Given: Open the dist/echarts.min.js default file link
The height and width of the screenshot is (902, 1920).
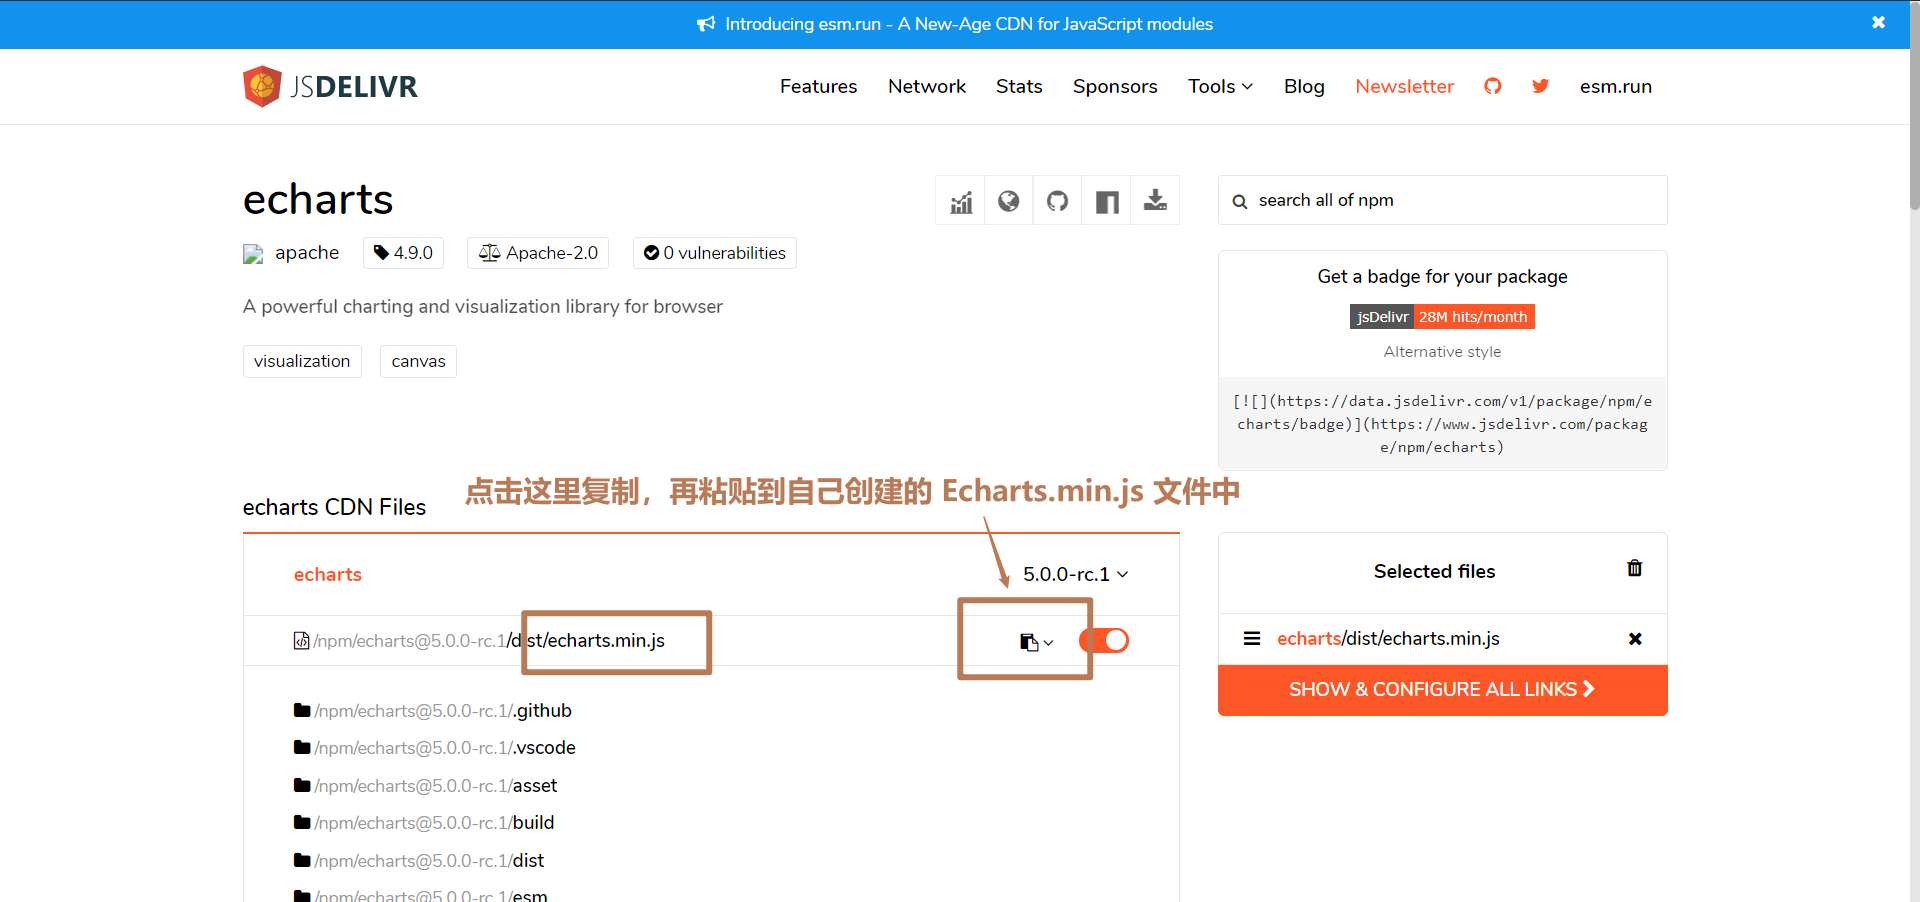Looking at the screenshot, I should [x=489, y=640].
